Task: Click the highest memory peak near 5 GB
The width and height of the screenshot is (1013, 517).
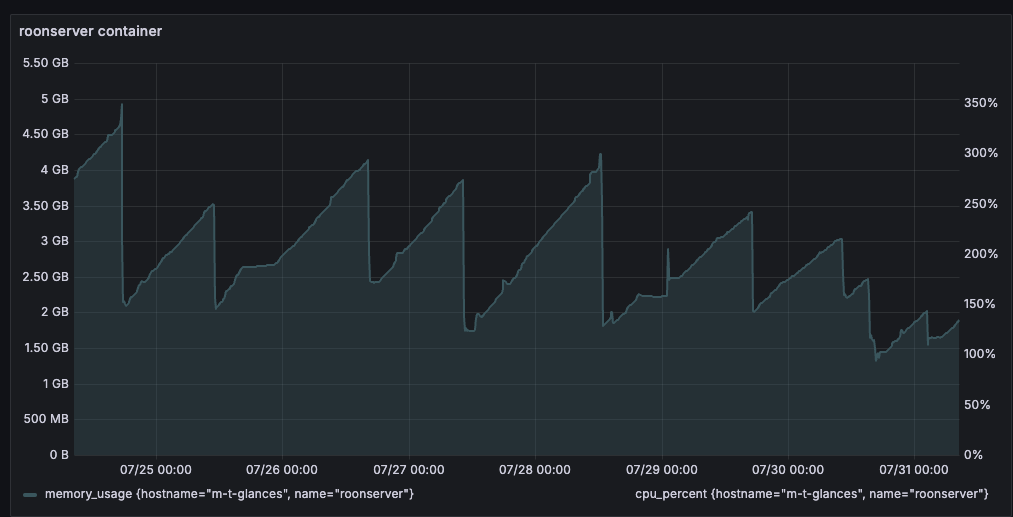Action: 121,105
